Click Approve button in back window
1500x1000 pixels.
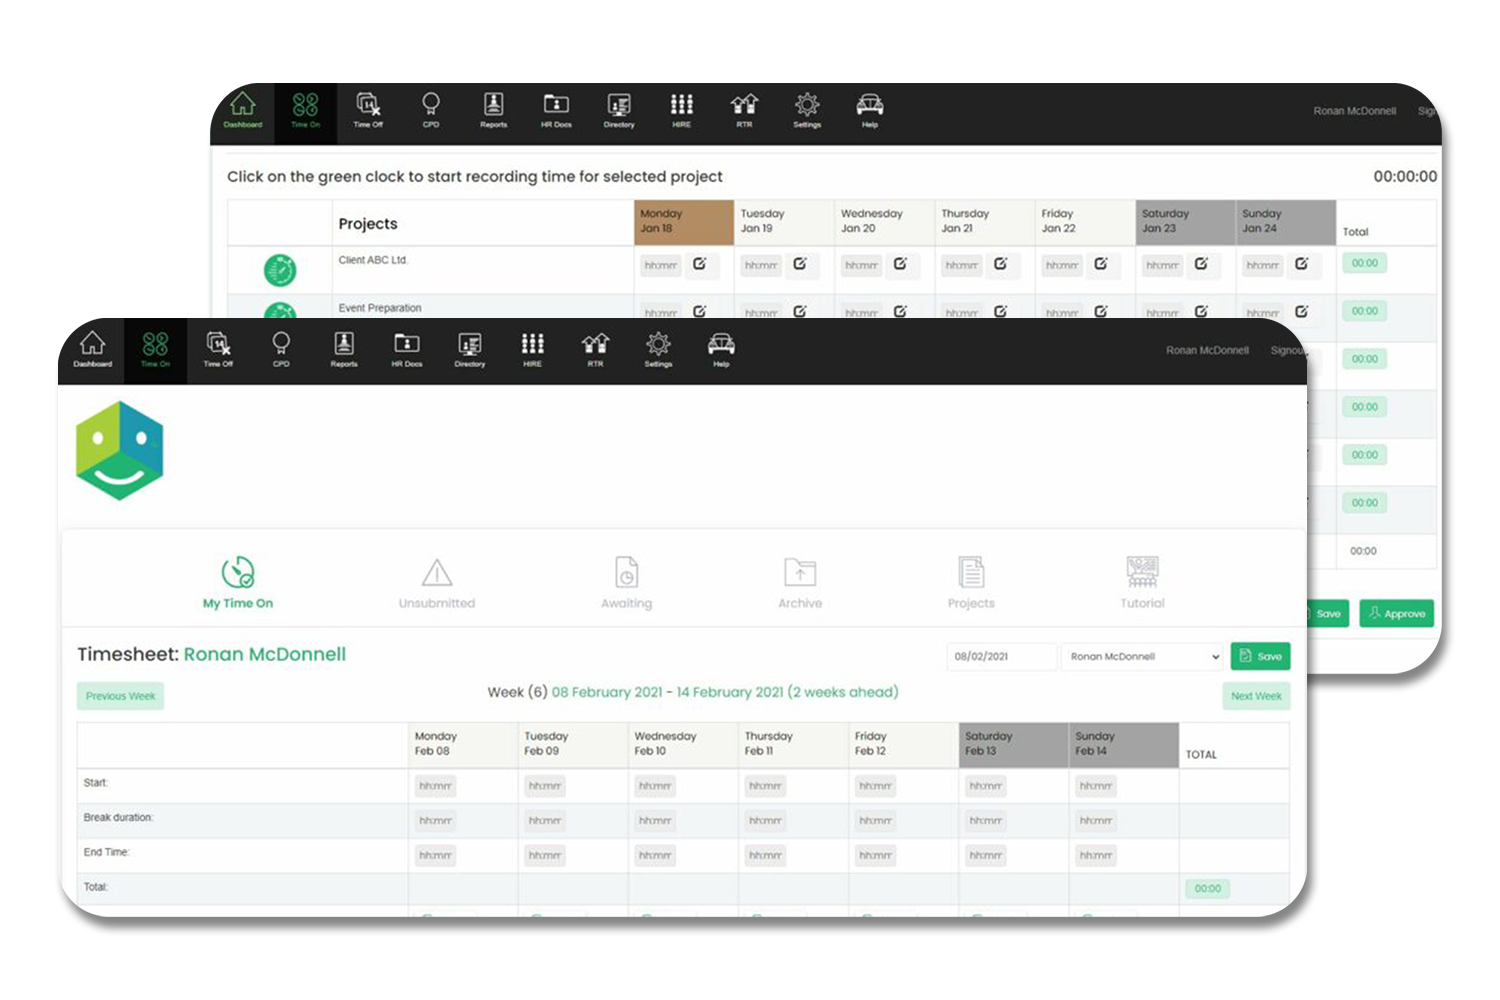(1396, 613)
